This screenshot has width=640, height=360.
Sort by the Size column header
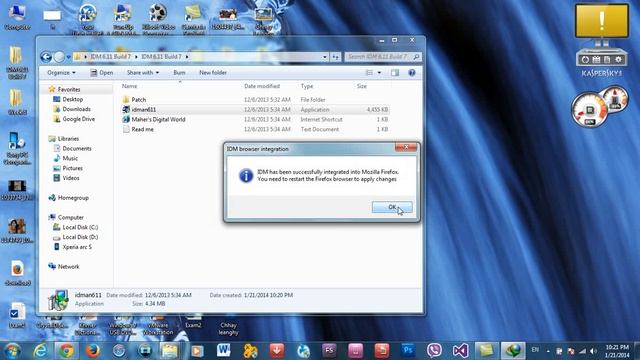pyautogui.click(x=362, y=86)
